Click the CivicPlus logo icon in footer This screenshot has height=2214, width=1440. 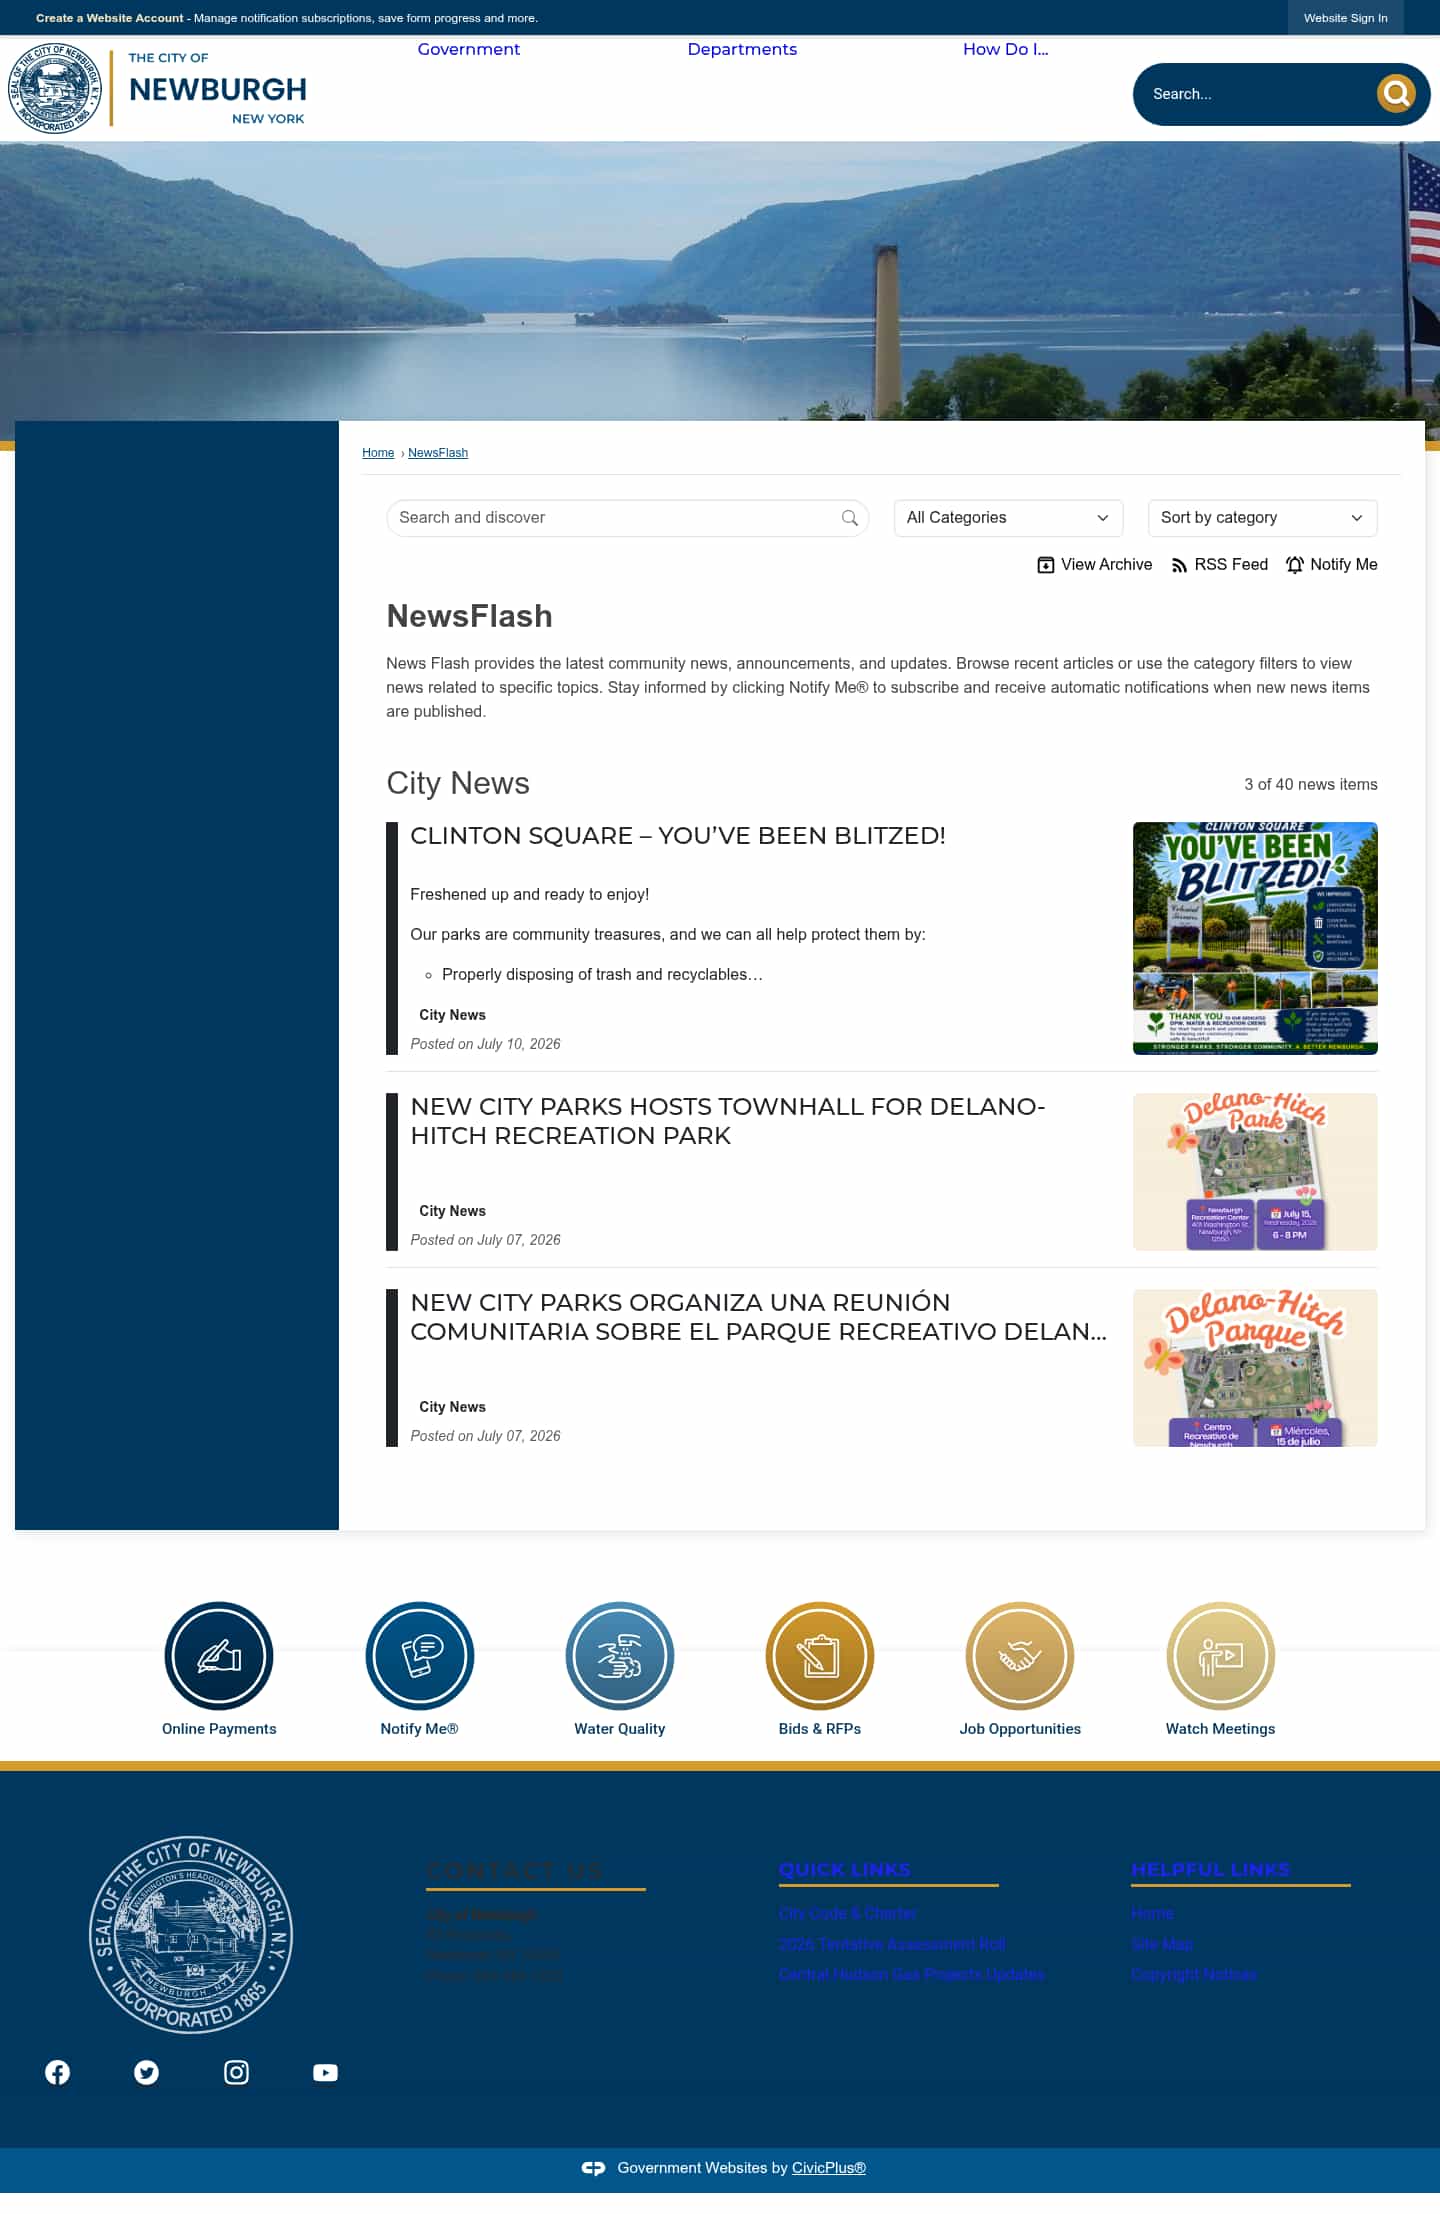(593, 2168)
